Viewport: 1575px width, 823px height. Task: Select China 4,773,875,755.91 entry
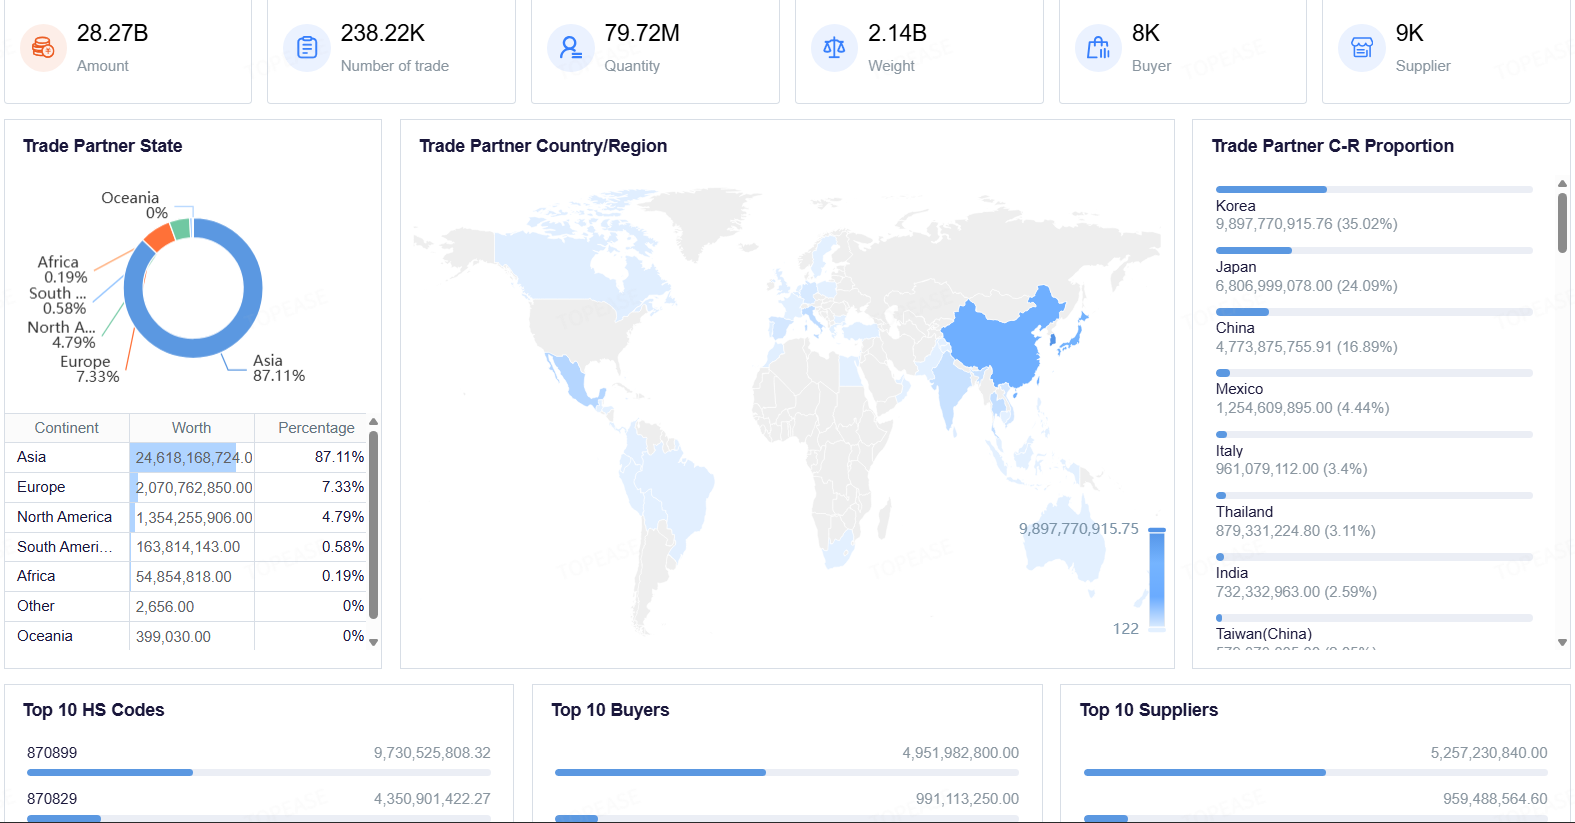click(1374, 332)
